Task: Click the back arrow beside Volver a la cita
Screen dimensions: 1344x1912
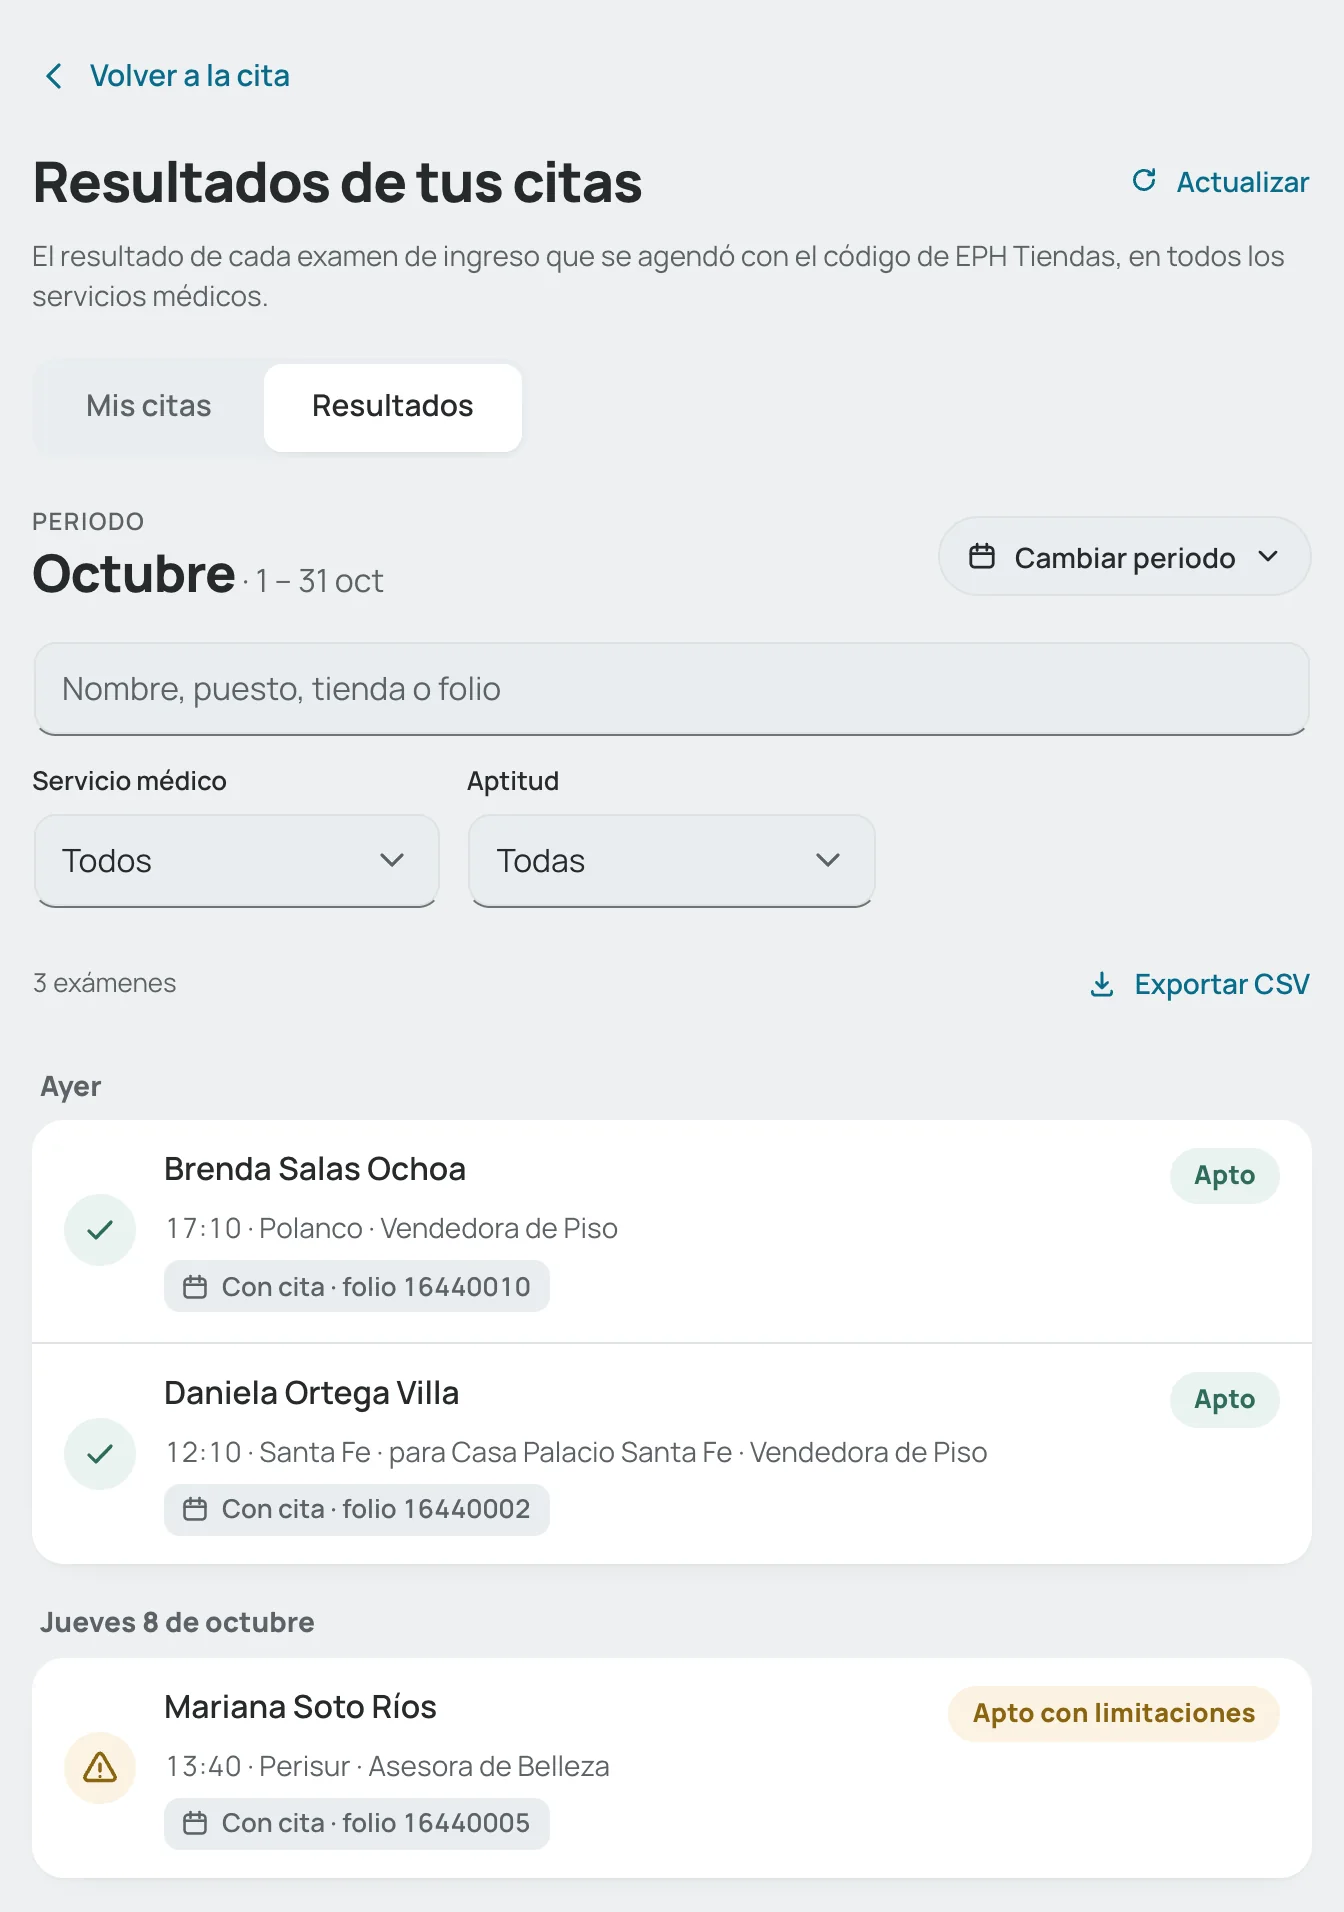Action: (55, 76)
